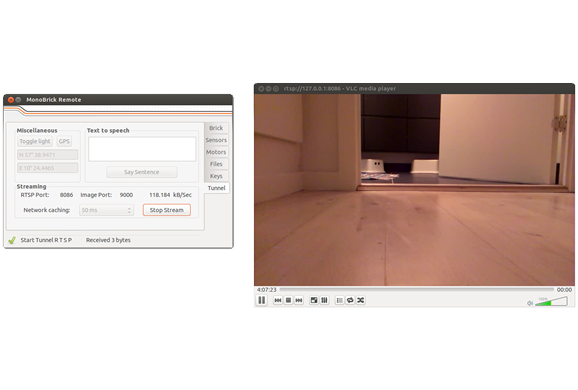Screen dimensions: 578x390
Task: Click the Toggle light button
Action: (35, 141)
